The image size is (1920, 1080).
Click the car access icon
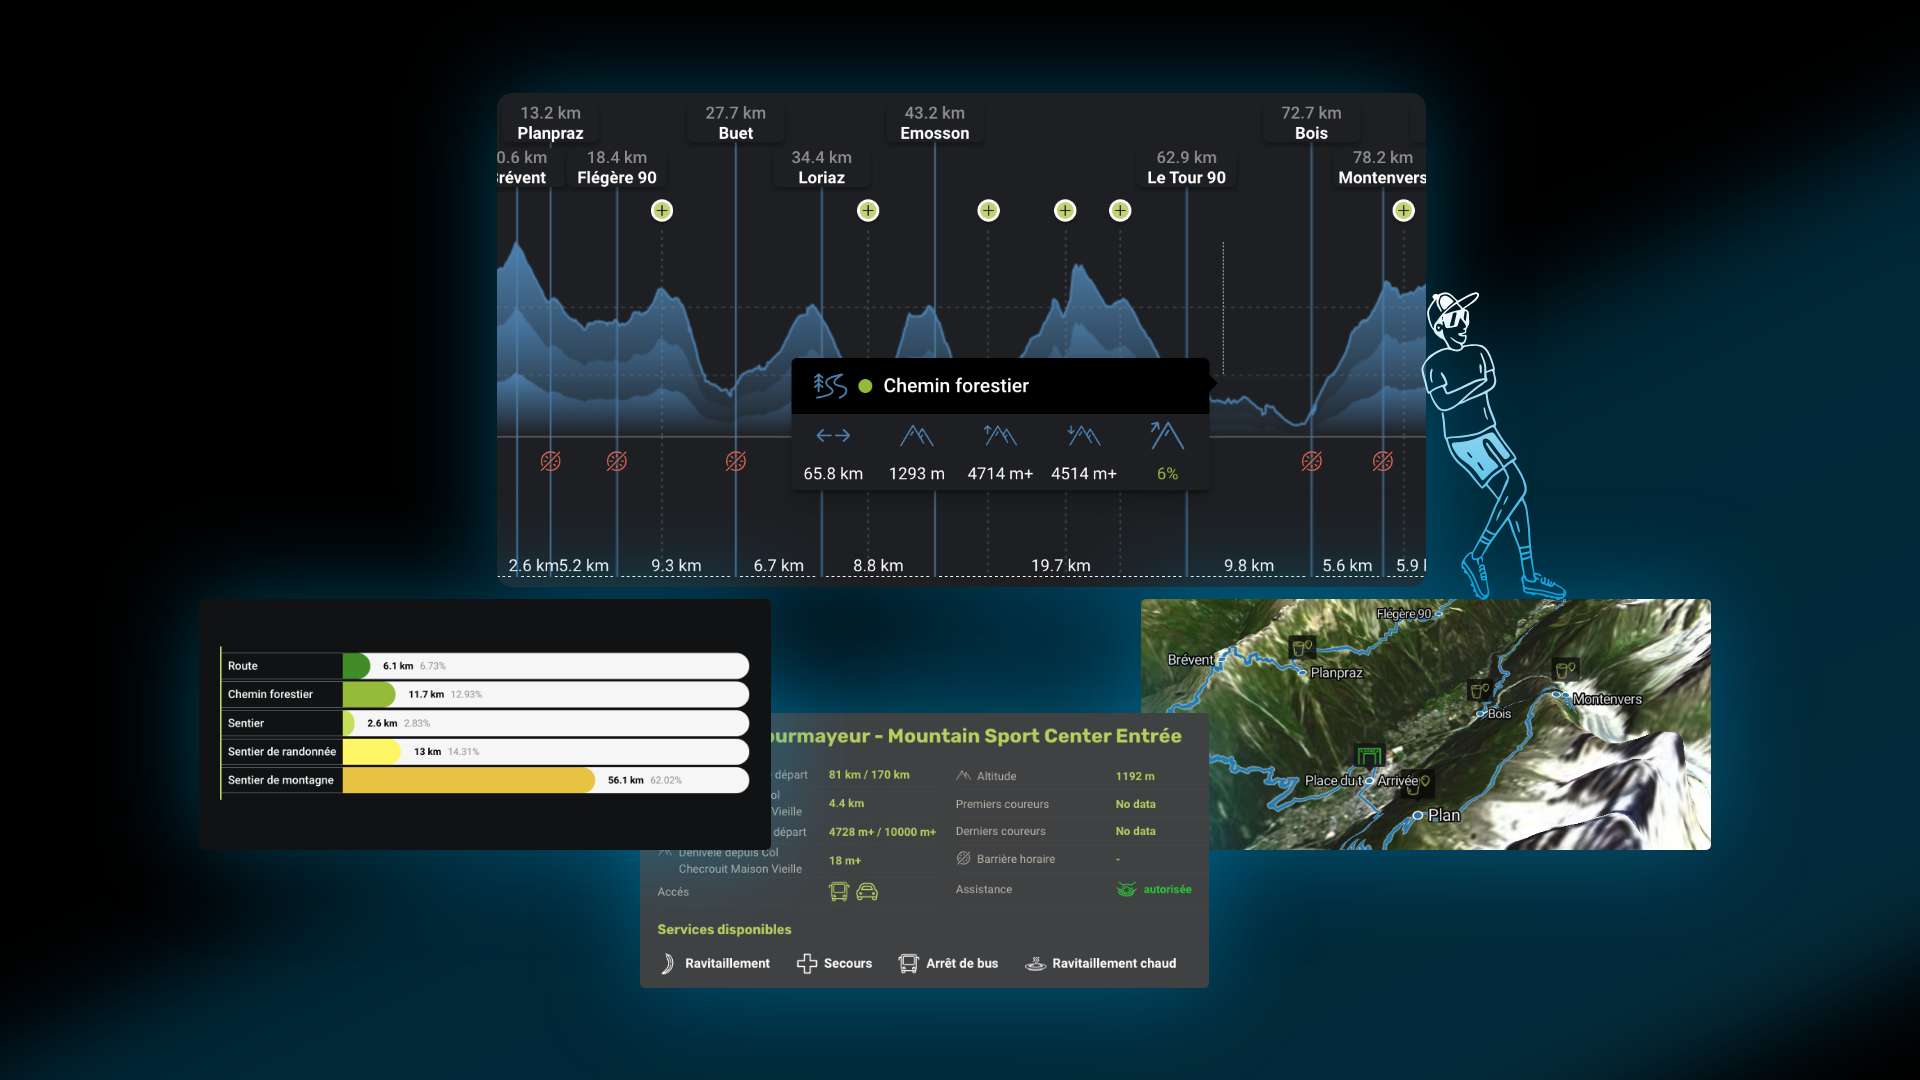pos(867,892)
